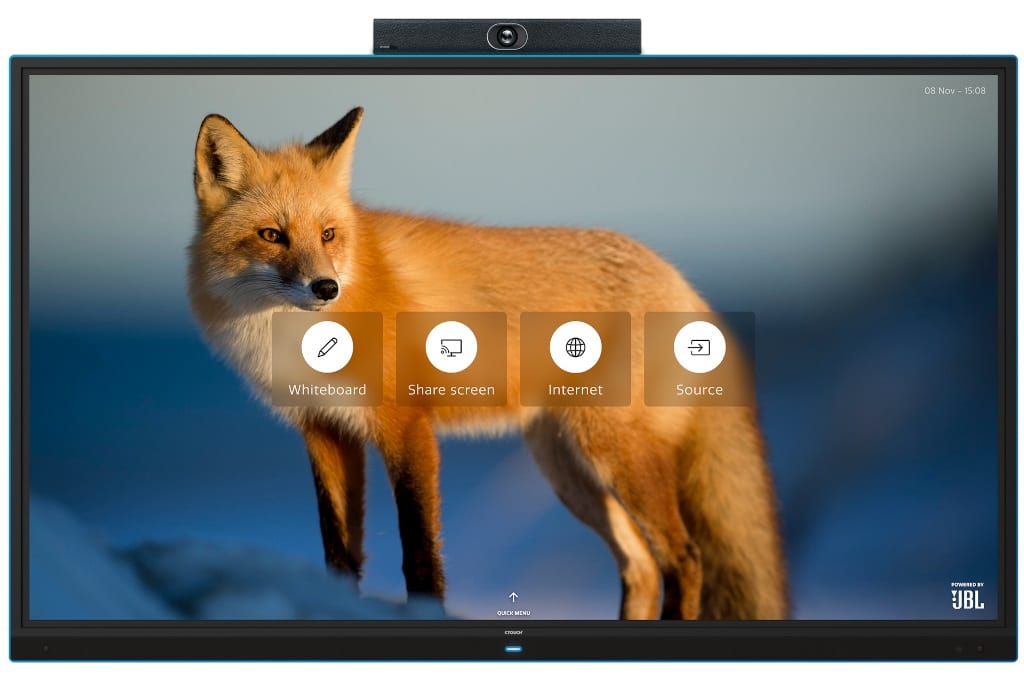Click the 08 Nov – 15:08 date and time
This screenshot has width=1024, height=682.
click(x=954, y=90)
